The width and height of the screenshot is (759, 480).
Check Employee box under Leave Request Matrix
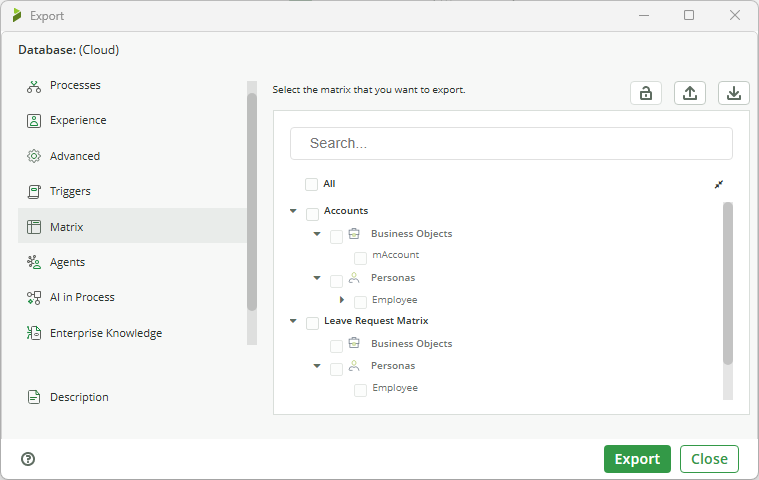coord(360,390)
